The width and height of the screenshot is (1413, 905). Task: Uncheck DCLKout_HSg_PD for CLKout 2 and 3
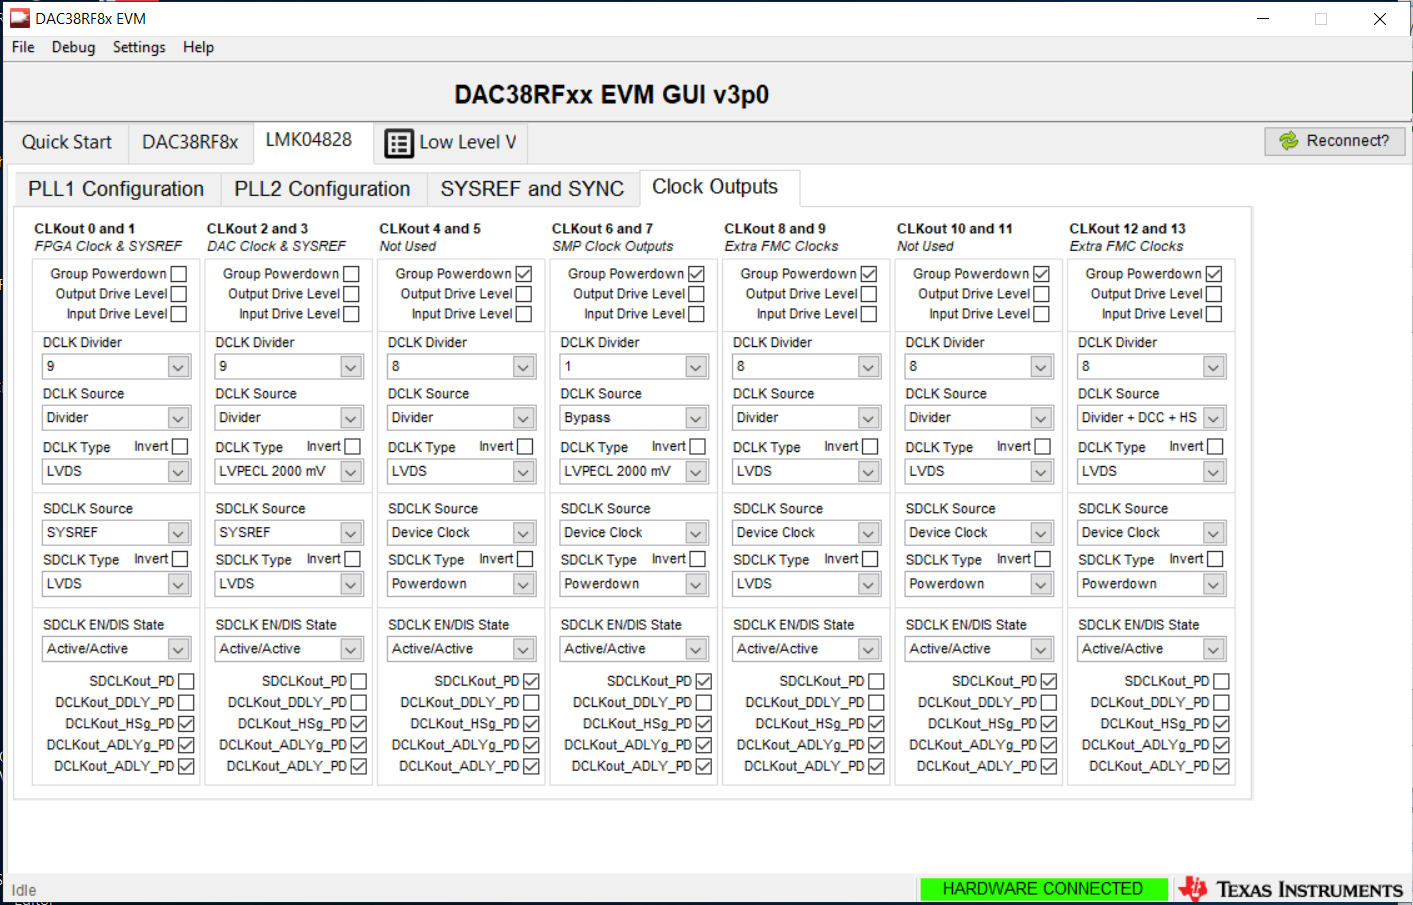359,724
